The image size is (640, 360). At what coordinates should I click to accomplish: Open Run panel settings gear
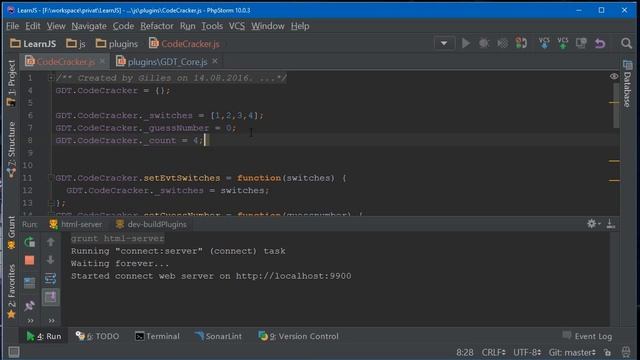coord(592,224)
